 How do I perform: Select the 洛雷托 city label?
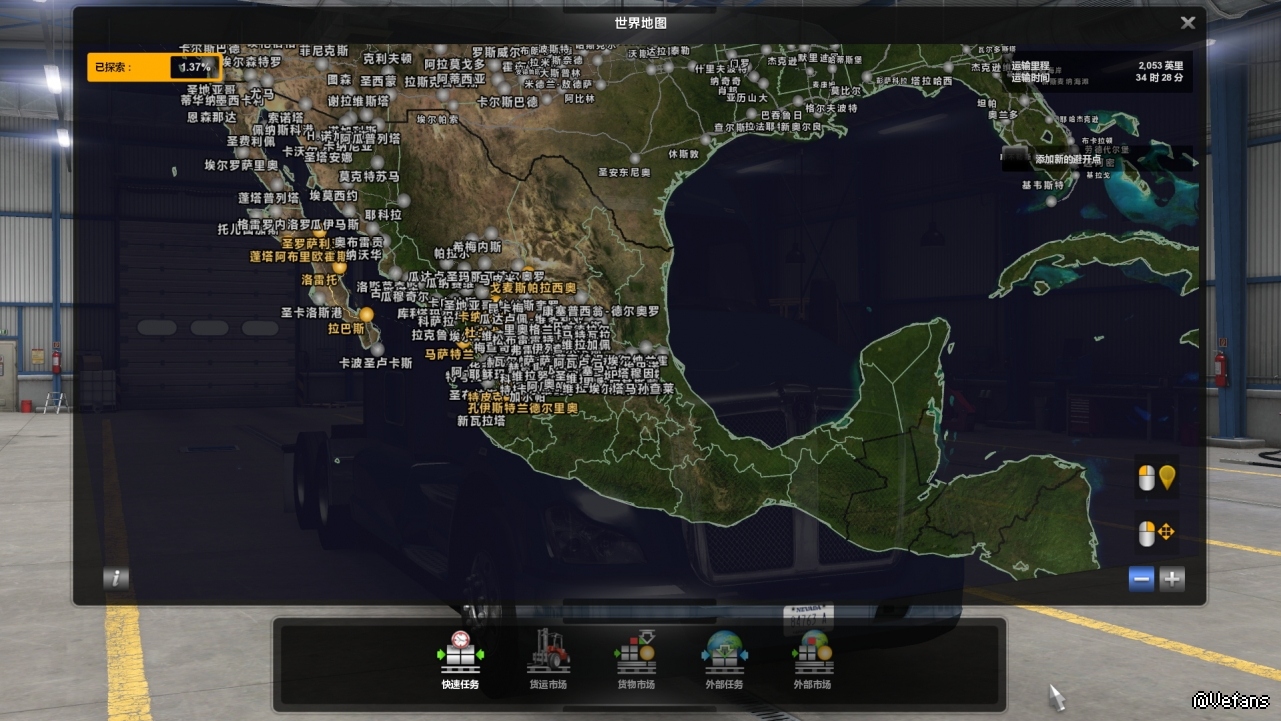320,281
